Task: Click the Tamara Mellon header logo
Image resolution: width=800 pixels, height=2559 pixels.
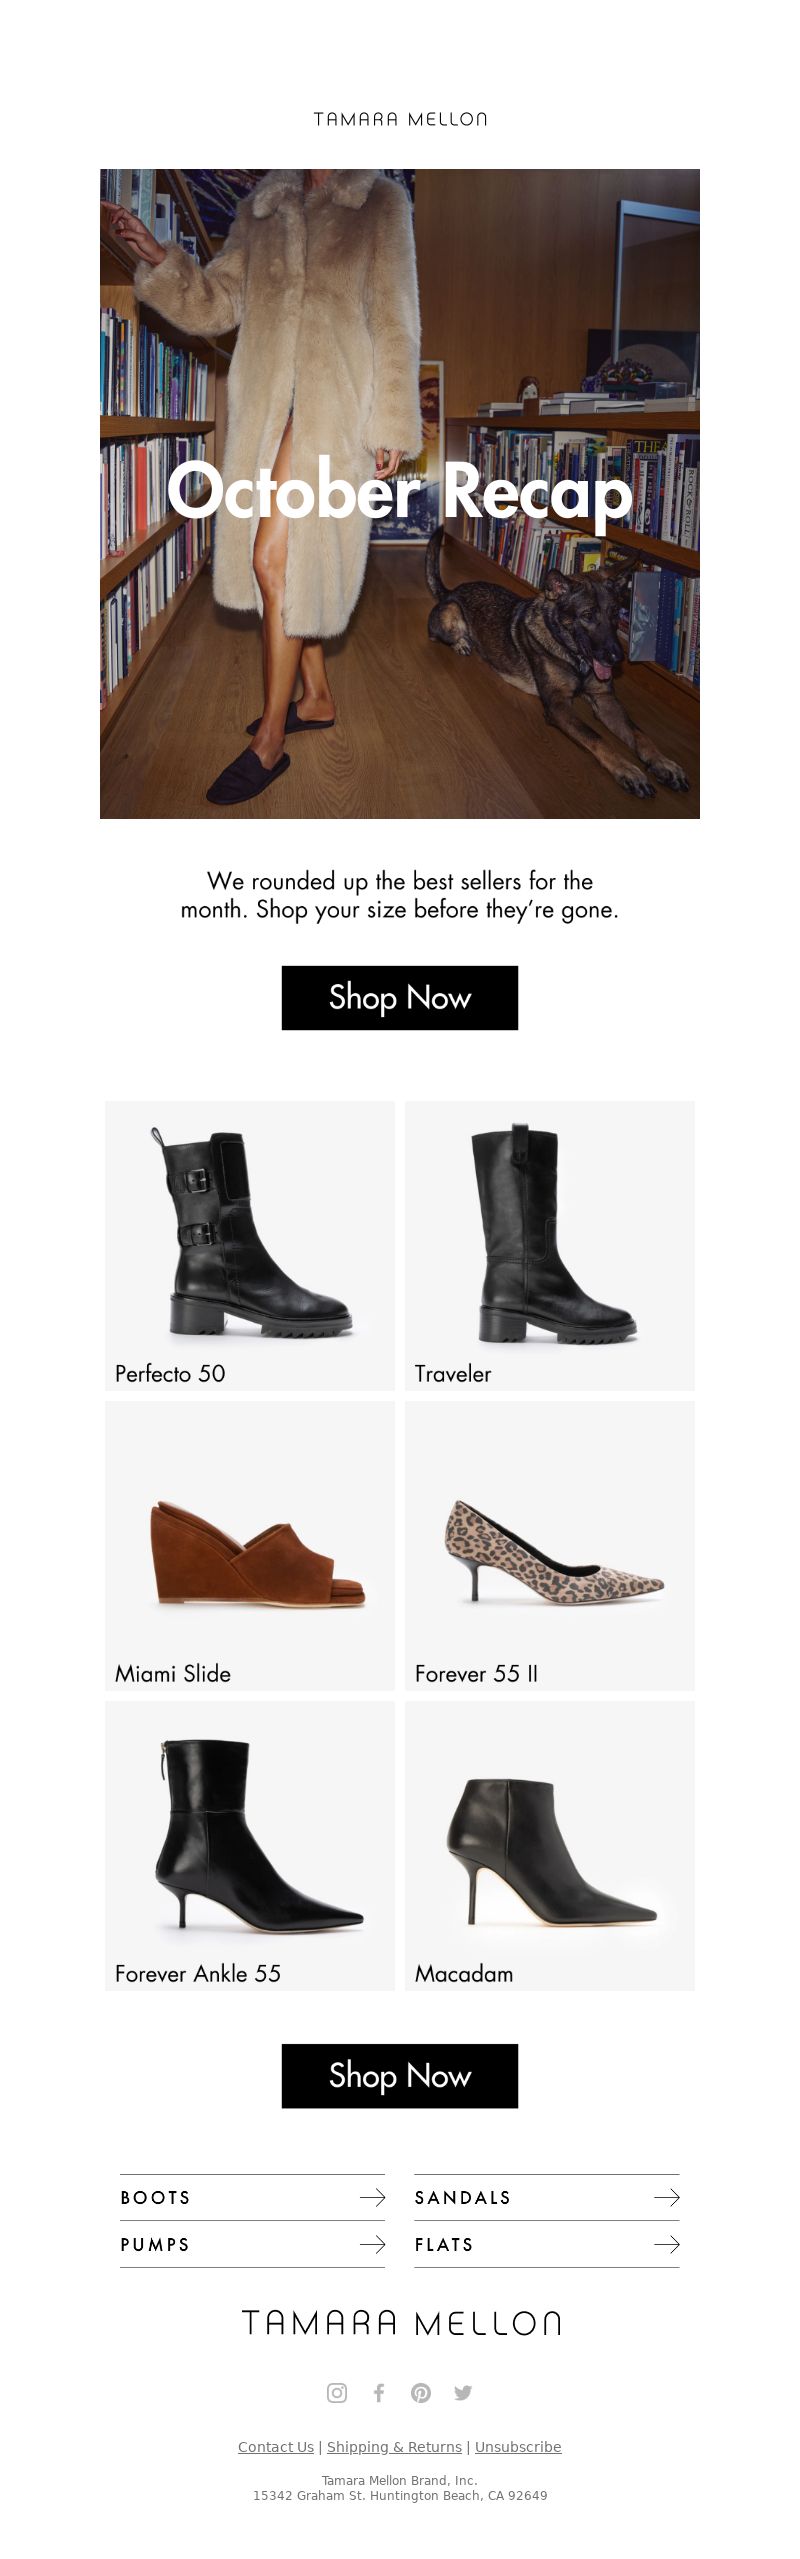Action: click(400, 119)
